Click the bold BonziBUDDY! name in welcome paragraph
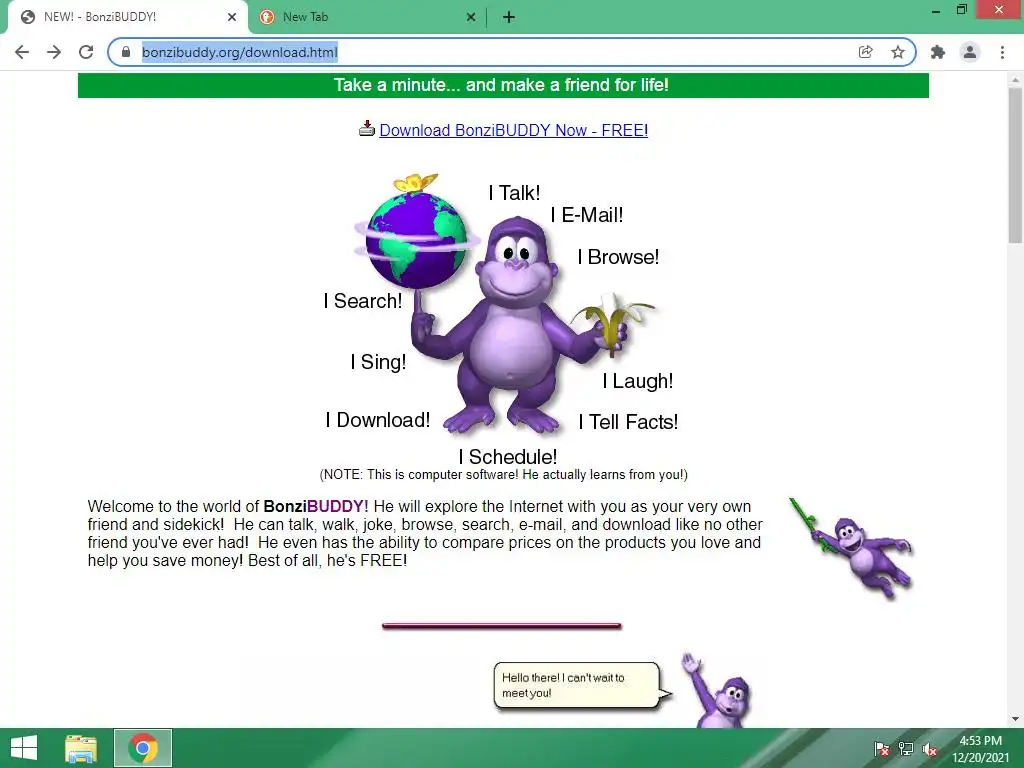The height and width of the screenshot is (768, 1024). coord(316,506)
